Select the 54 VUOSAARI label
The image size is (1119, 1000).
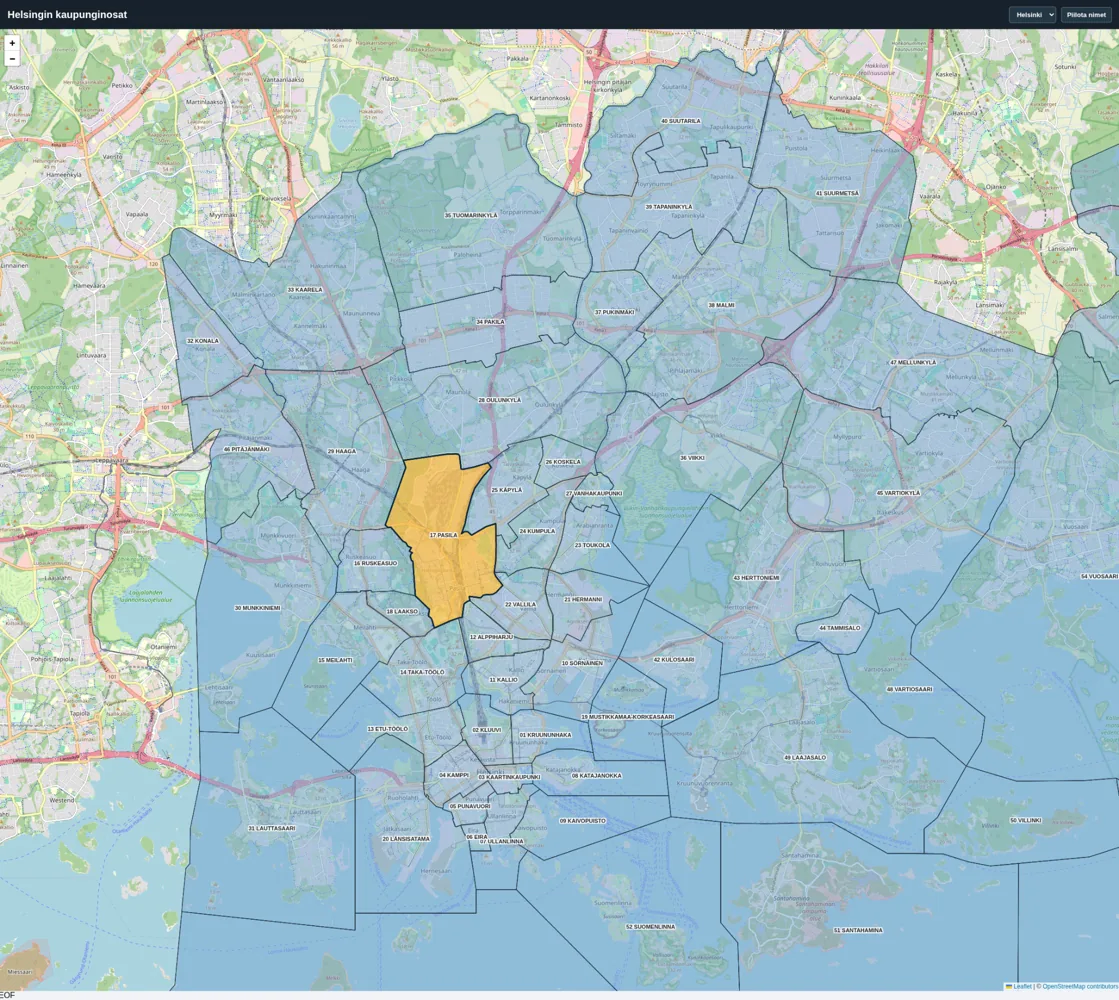(x=1099, y=576)
